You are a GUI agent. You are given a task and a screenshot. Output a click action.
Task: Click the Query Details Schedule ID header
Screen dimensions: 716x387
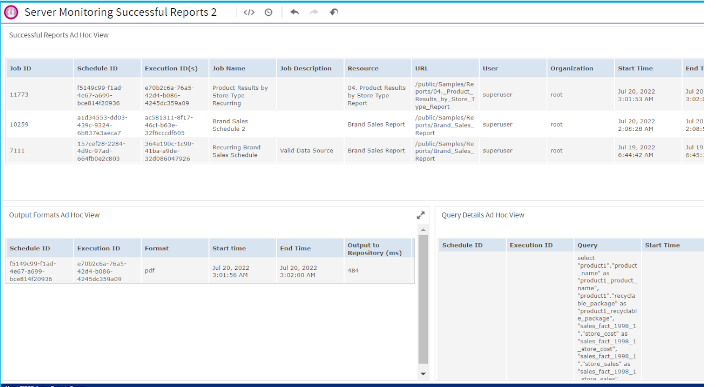point(472,245)
